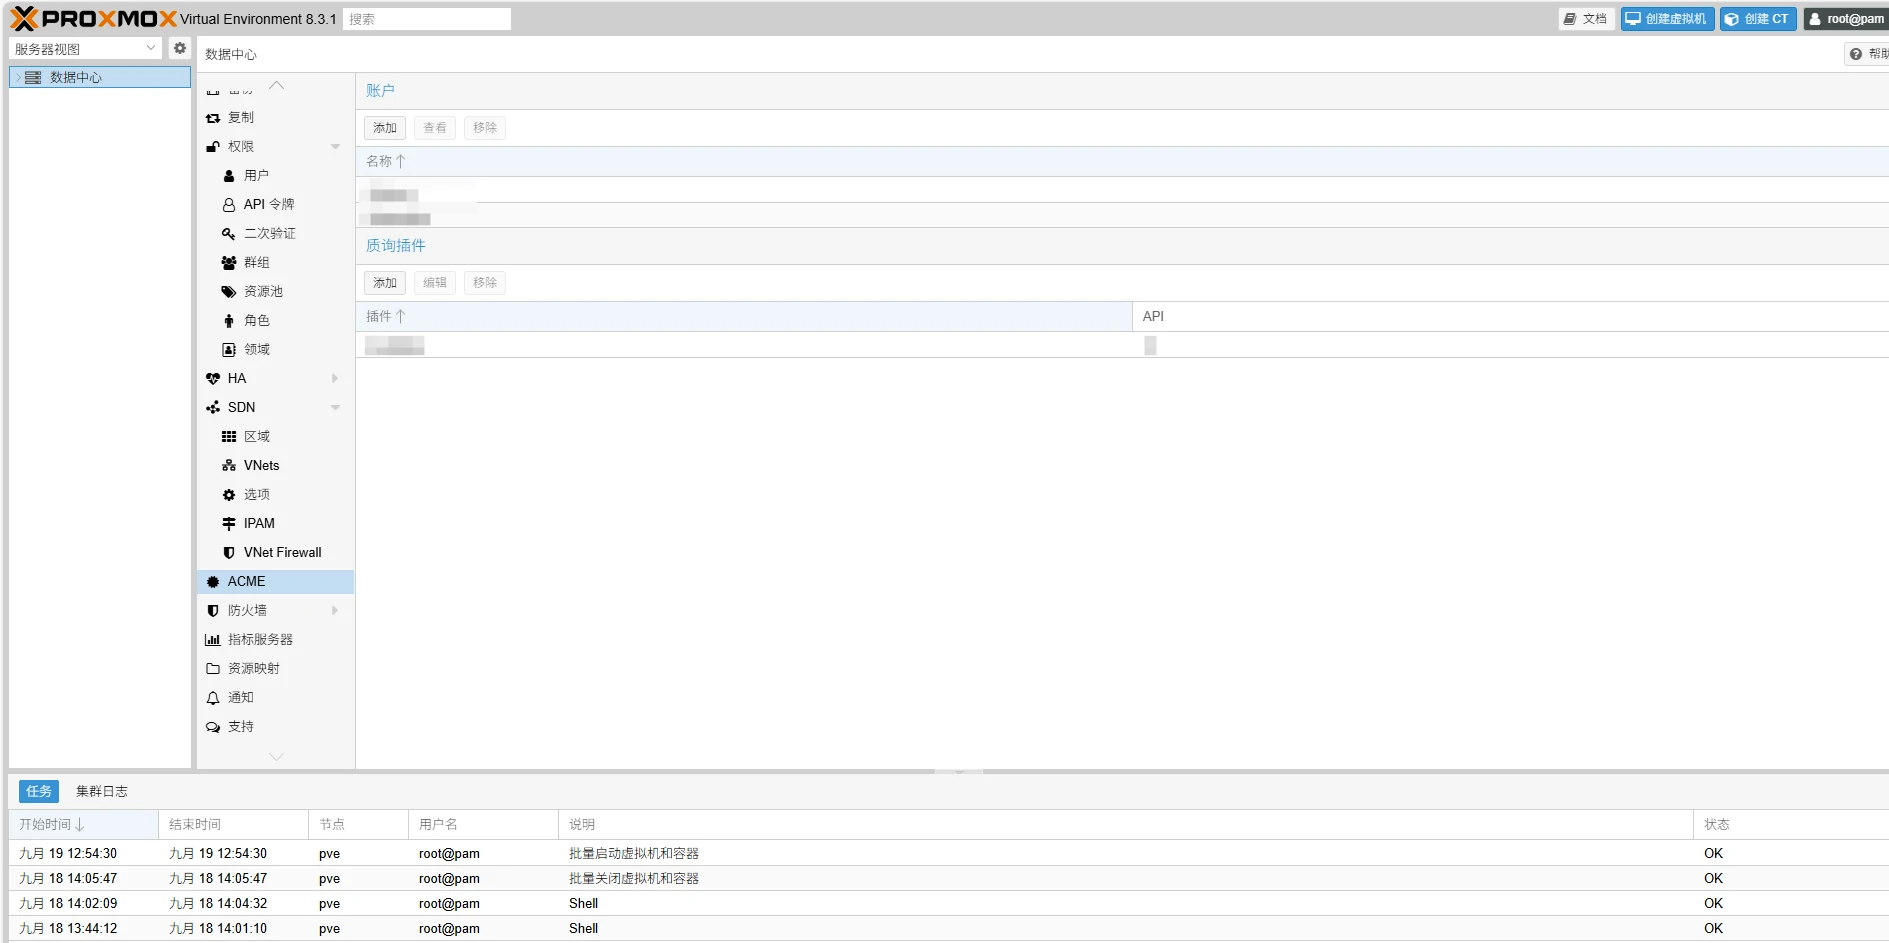The height and width of the screenshot is (943, 1889).
Task: Click the 说明 column header
Action: 1125,824
